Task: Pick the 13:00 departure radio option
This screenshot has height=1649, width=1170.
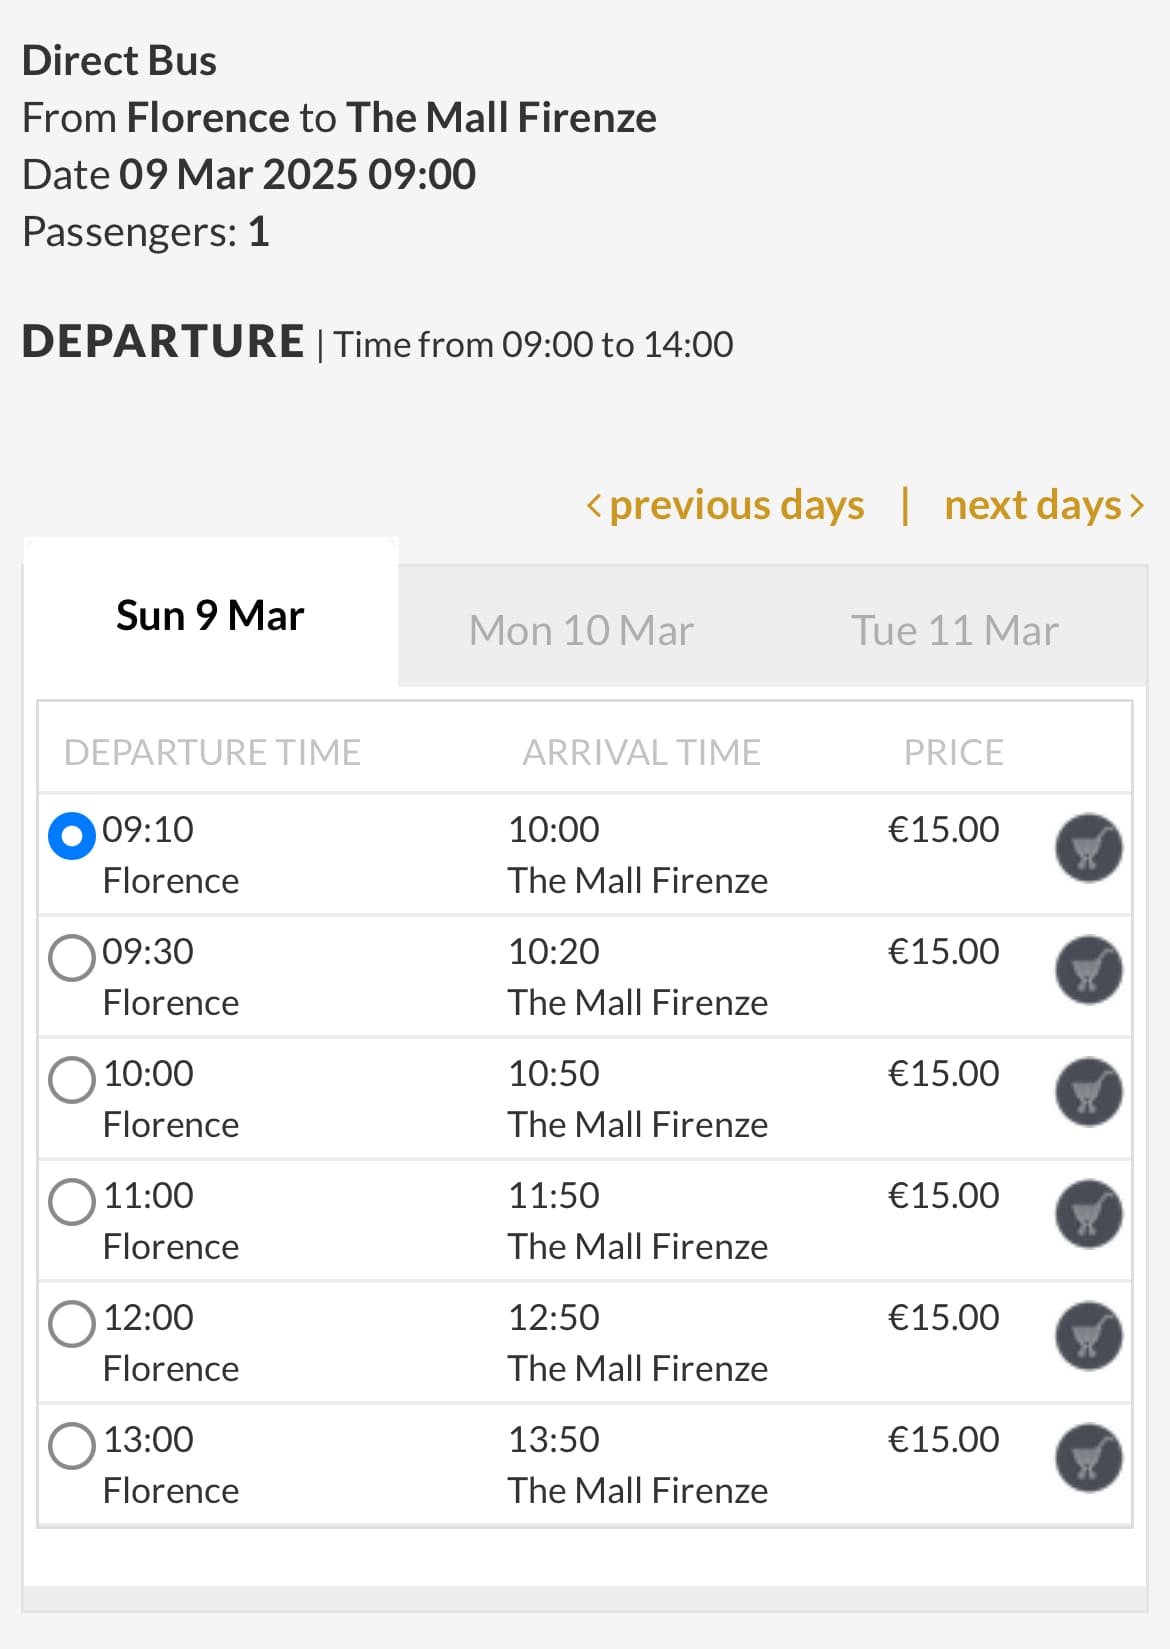Action: (x=72, y=1446)
